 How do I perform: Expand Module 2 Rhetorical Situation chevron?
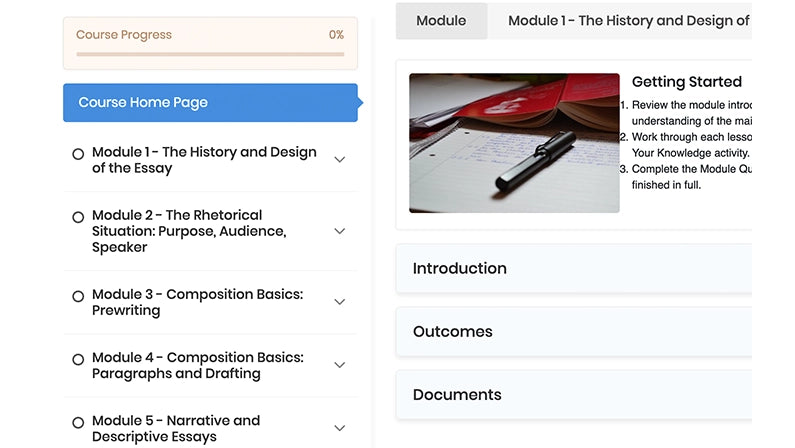pos(340,231)
